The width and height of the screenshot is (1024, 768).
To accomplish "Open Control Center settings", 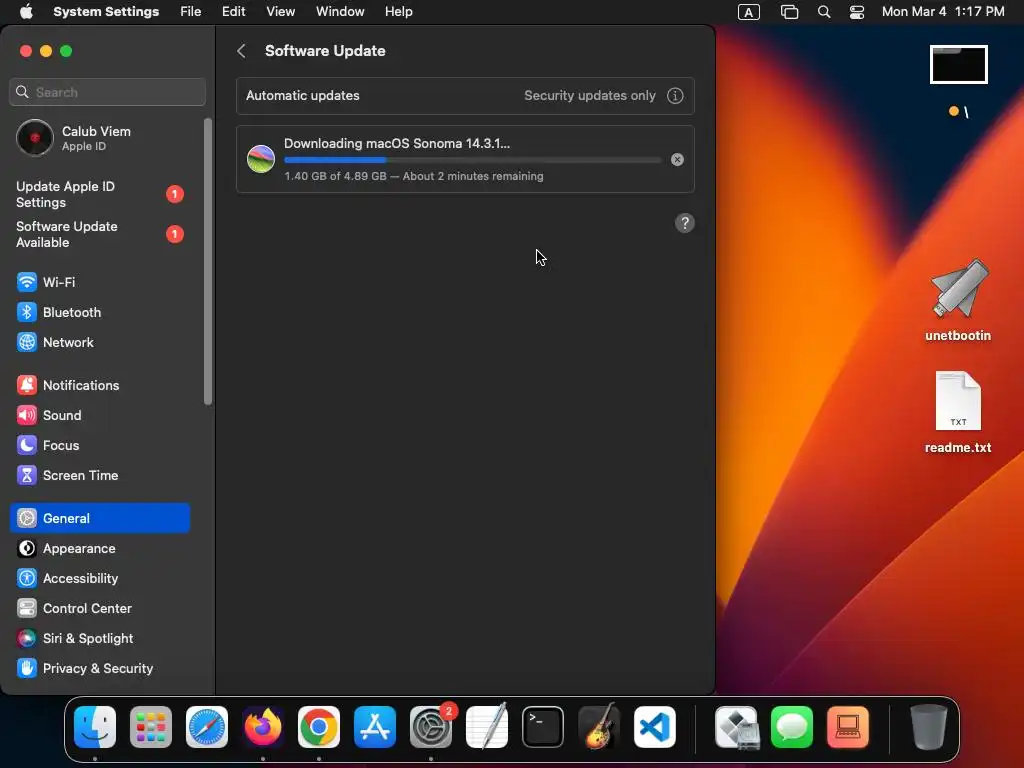I will 100,609.
